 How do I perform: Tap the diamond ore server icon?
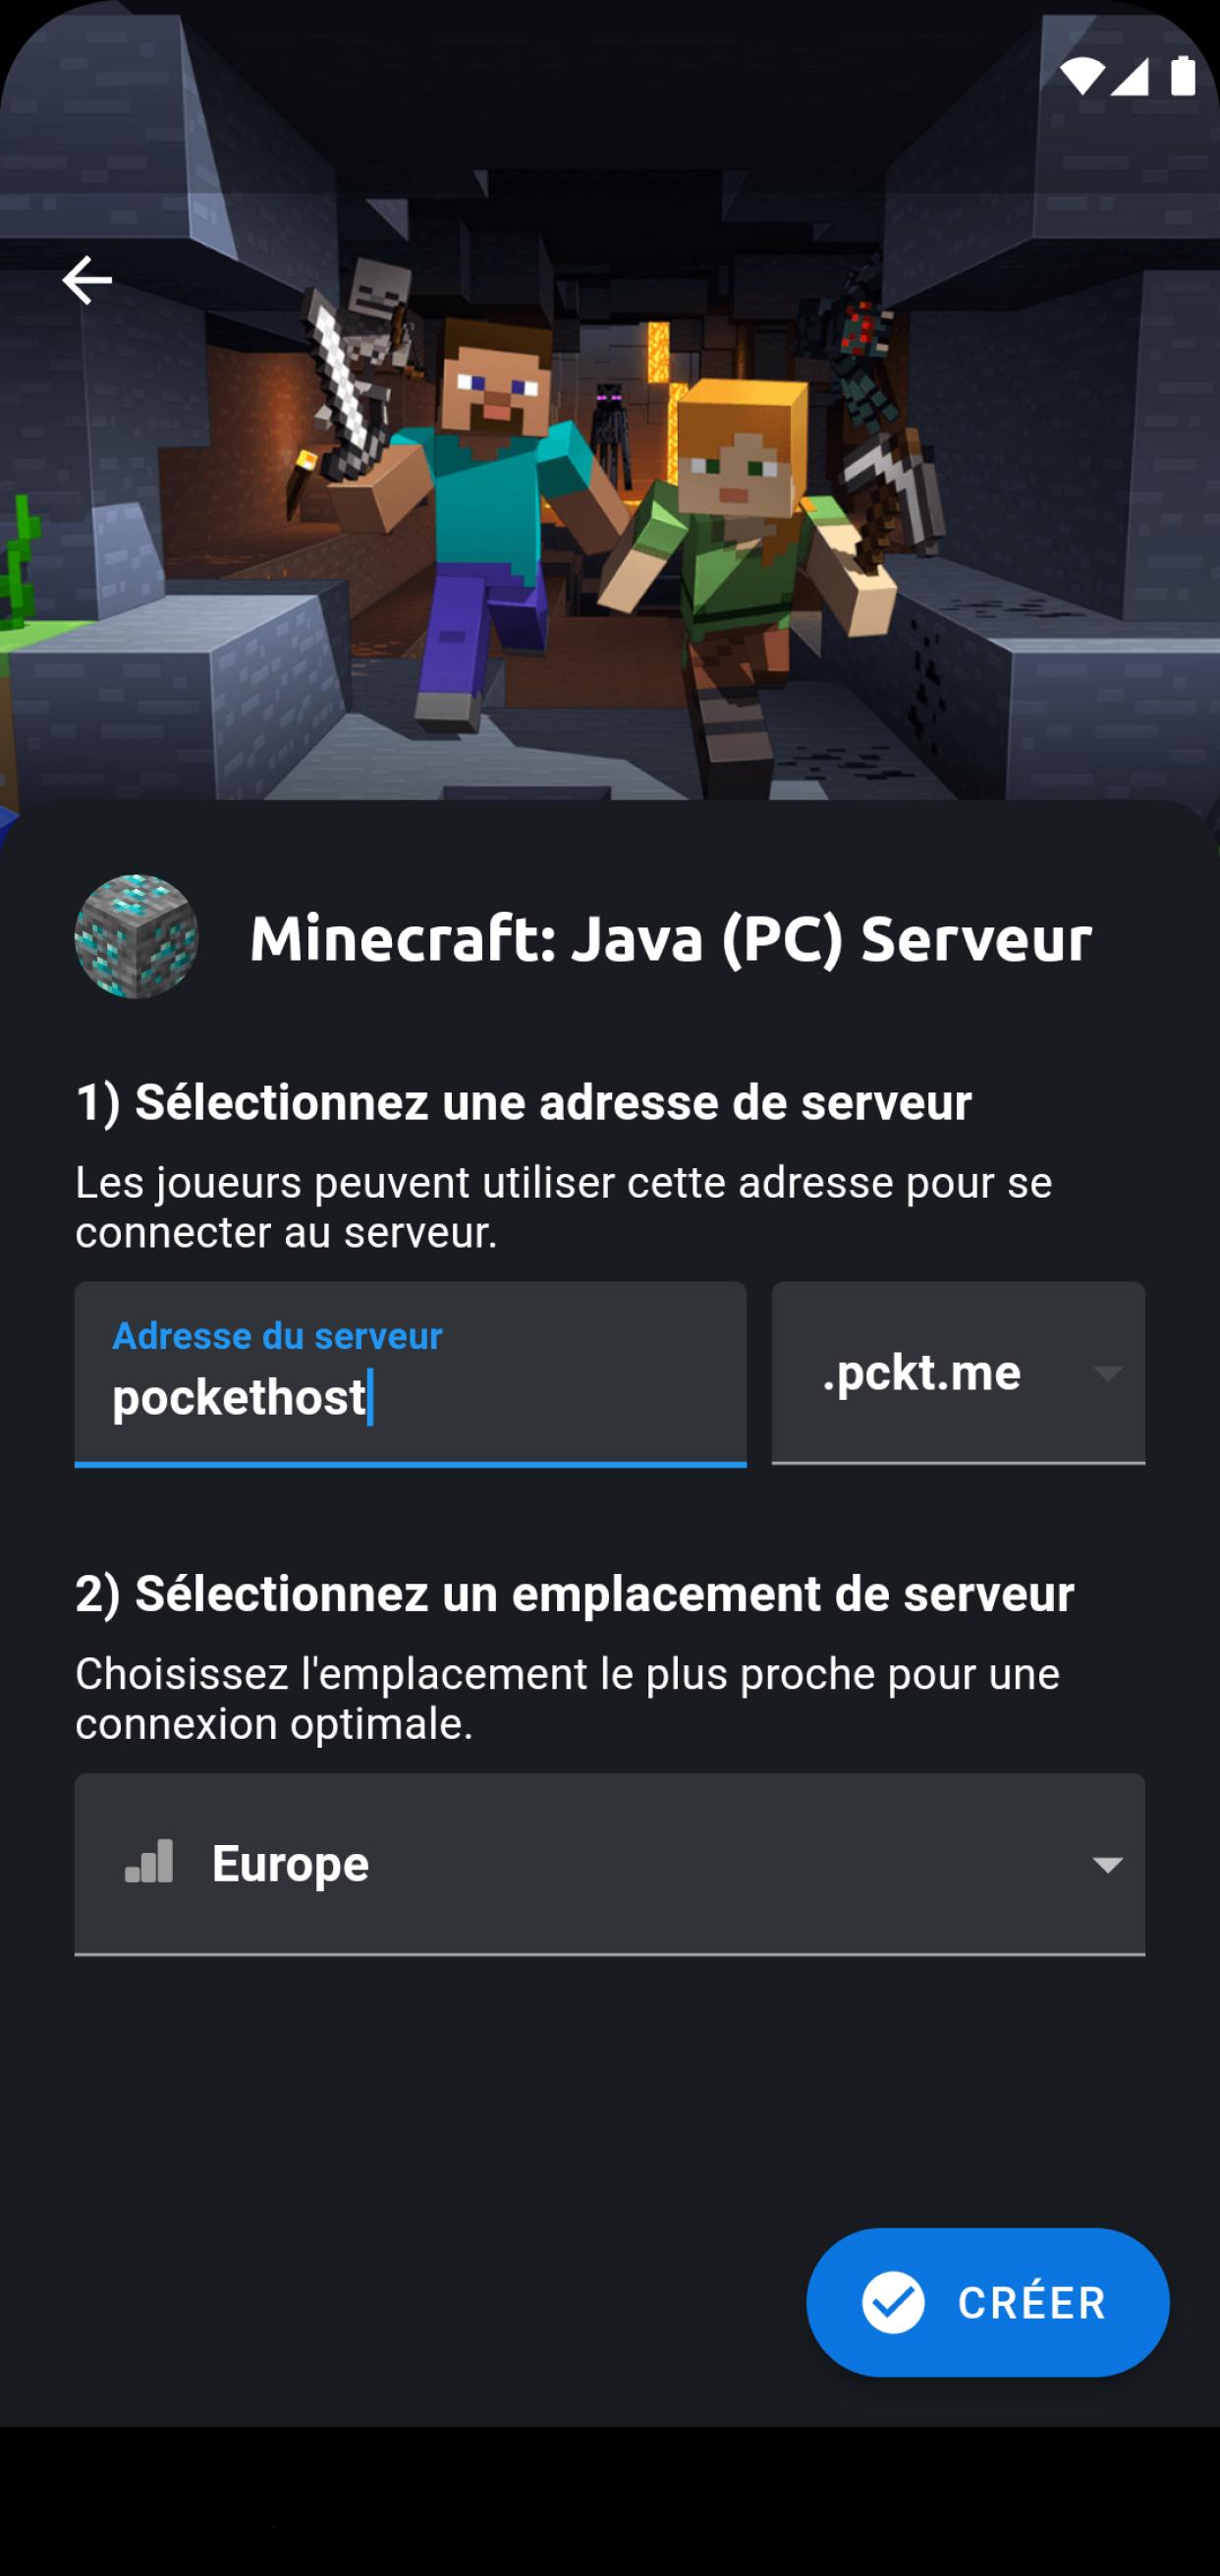136,937
